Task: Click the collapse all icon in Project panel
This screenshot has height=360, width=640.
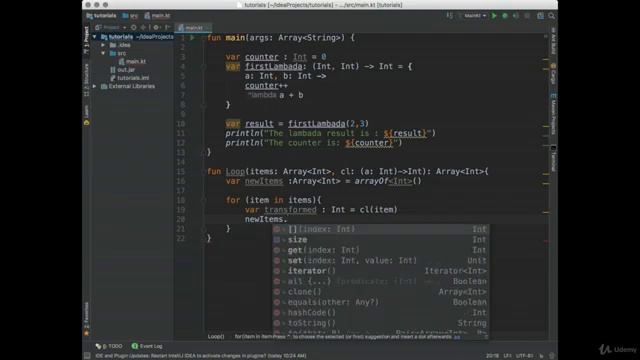Action: point(143,27)
